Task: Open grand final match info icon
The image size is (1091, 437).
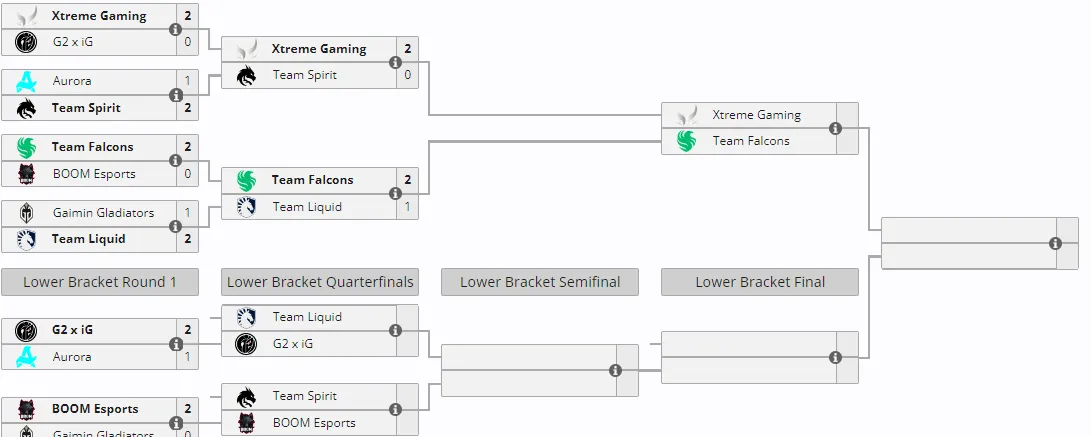Action: pyautogui.click(x=1055, y=244)
